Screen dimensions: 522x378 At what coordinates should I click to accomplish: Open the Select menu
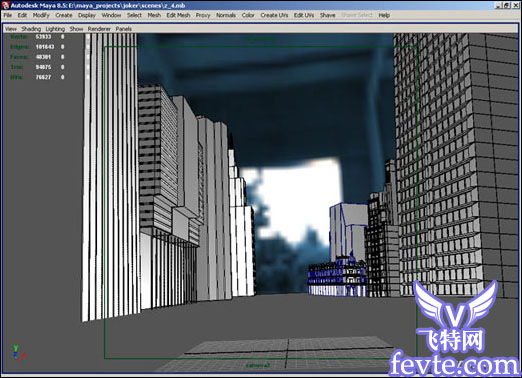[134, 15]
